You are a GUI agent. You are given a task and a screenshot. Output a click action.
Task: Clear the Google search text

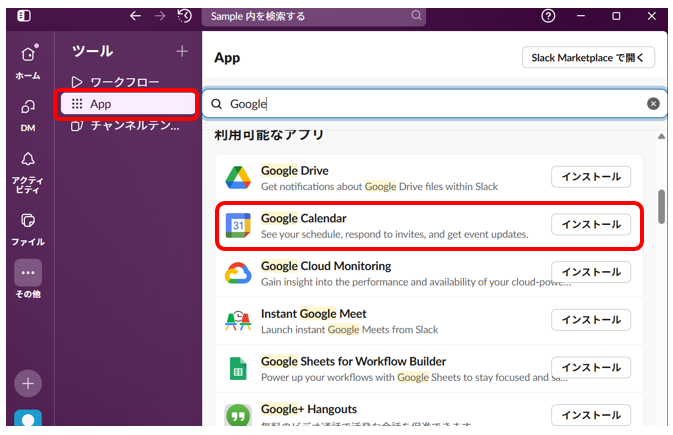(653, 103)
